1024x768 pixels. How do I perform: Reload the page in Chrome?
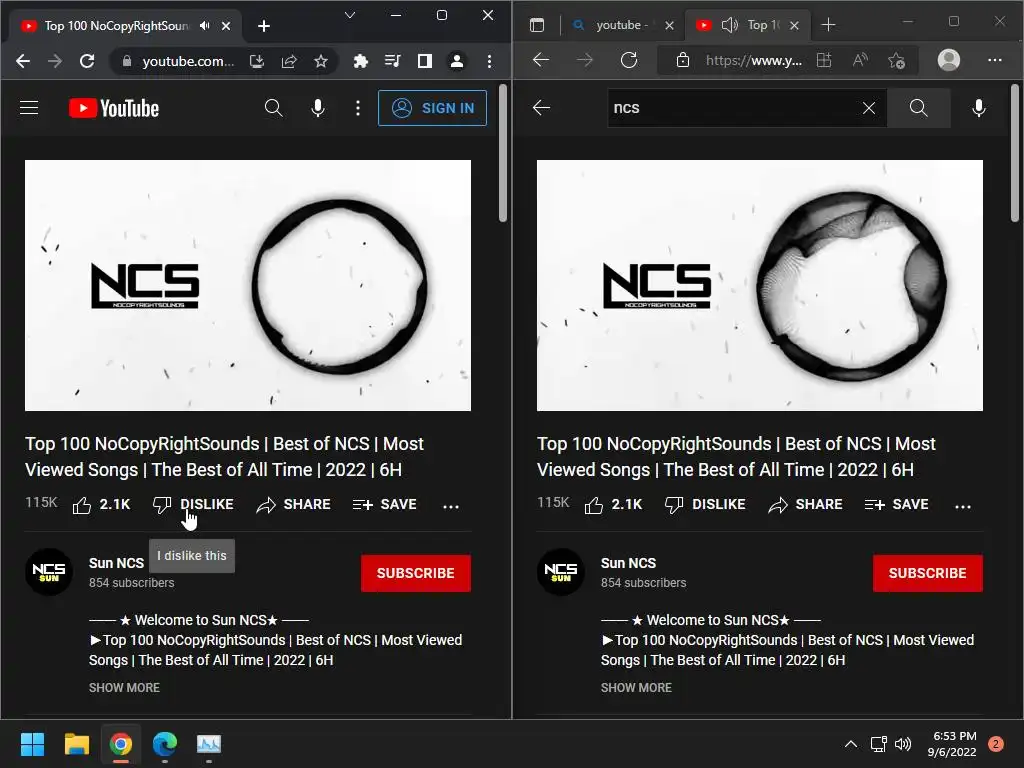[87, 61]
